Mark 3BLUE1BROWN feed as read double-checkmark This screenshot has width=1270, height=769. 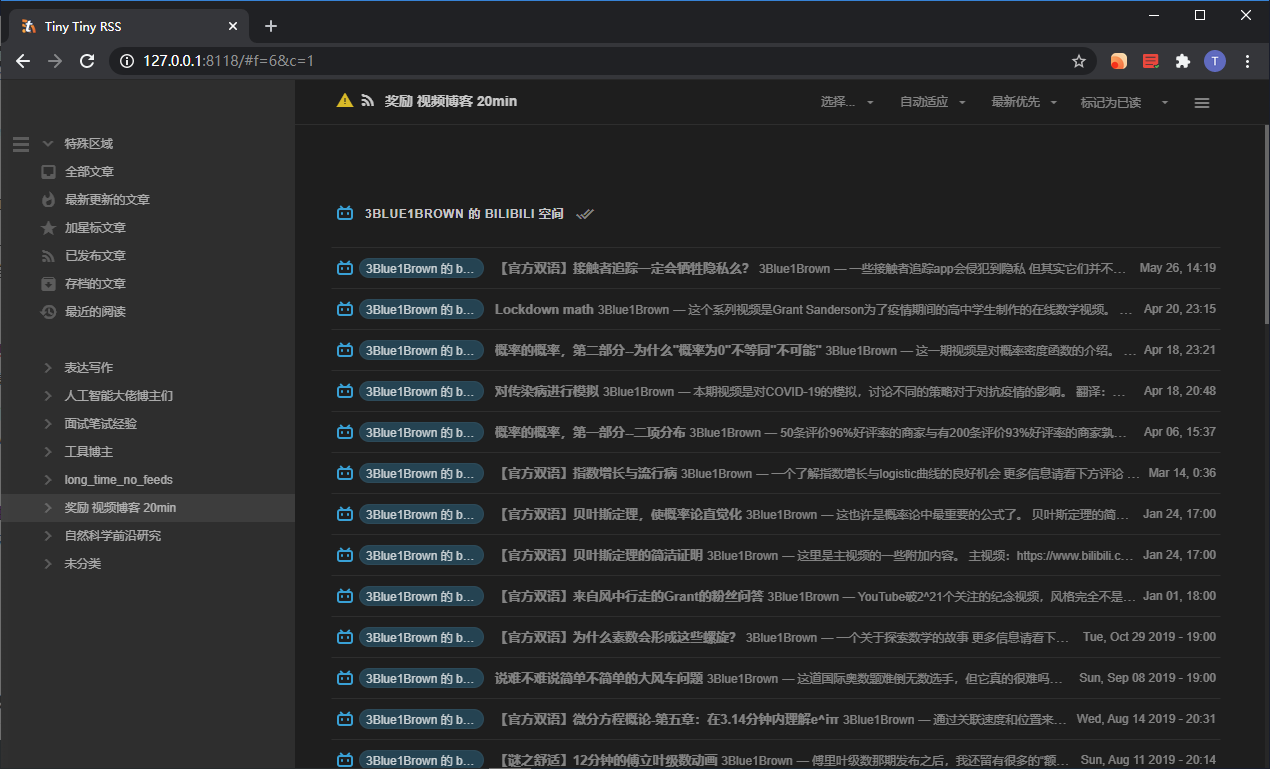(x=585, y=214)
